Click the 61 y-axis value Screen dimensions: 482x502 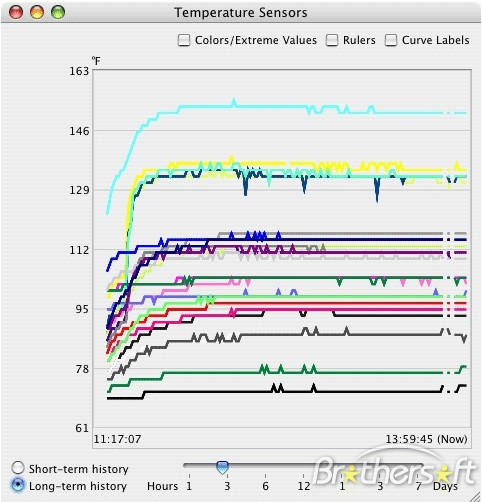click(x=82, y=428)
